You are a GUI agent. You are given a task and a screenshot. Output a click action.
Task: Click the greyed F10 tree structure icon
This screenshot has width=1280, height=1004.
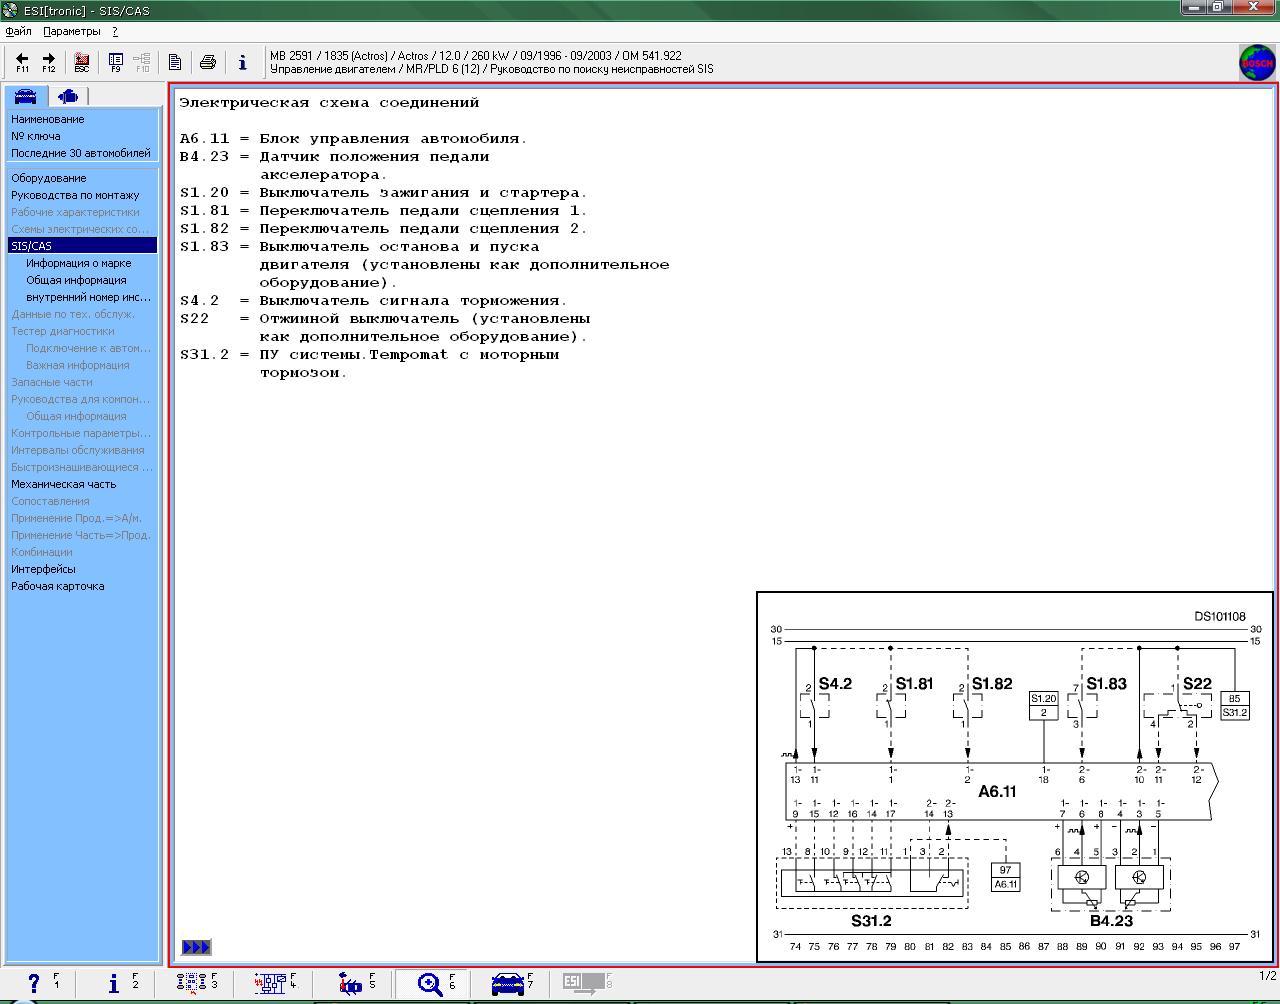142,62
